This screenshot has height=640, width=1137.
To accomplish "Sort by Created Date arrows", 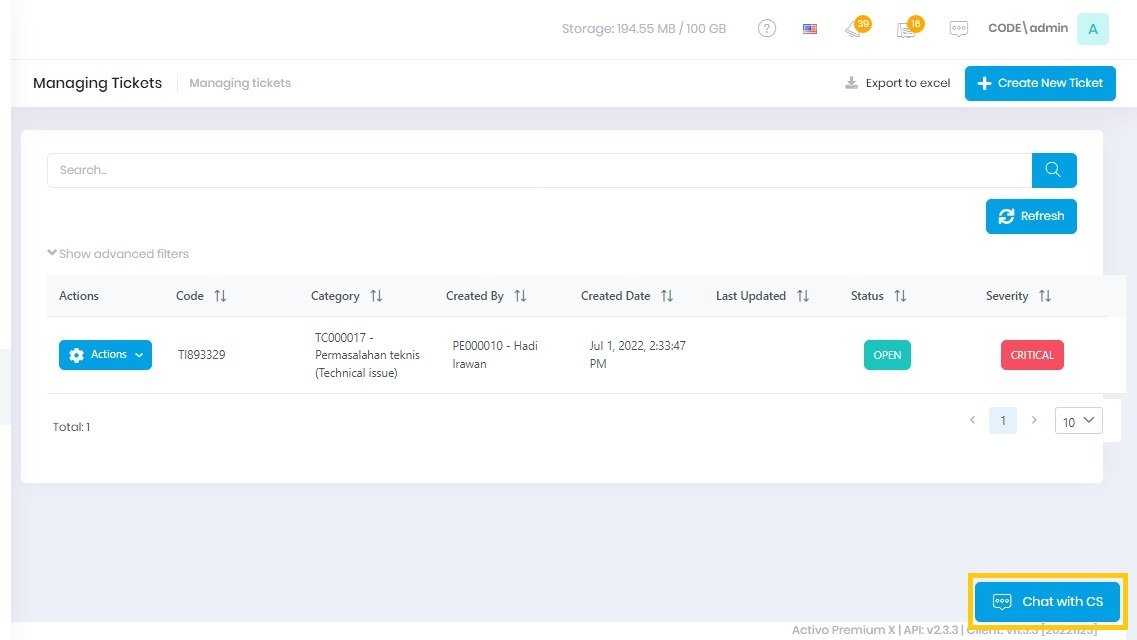I will click(x=667, y=296).
